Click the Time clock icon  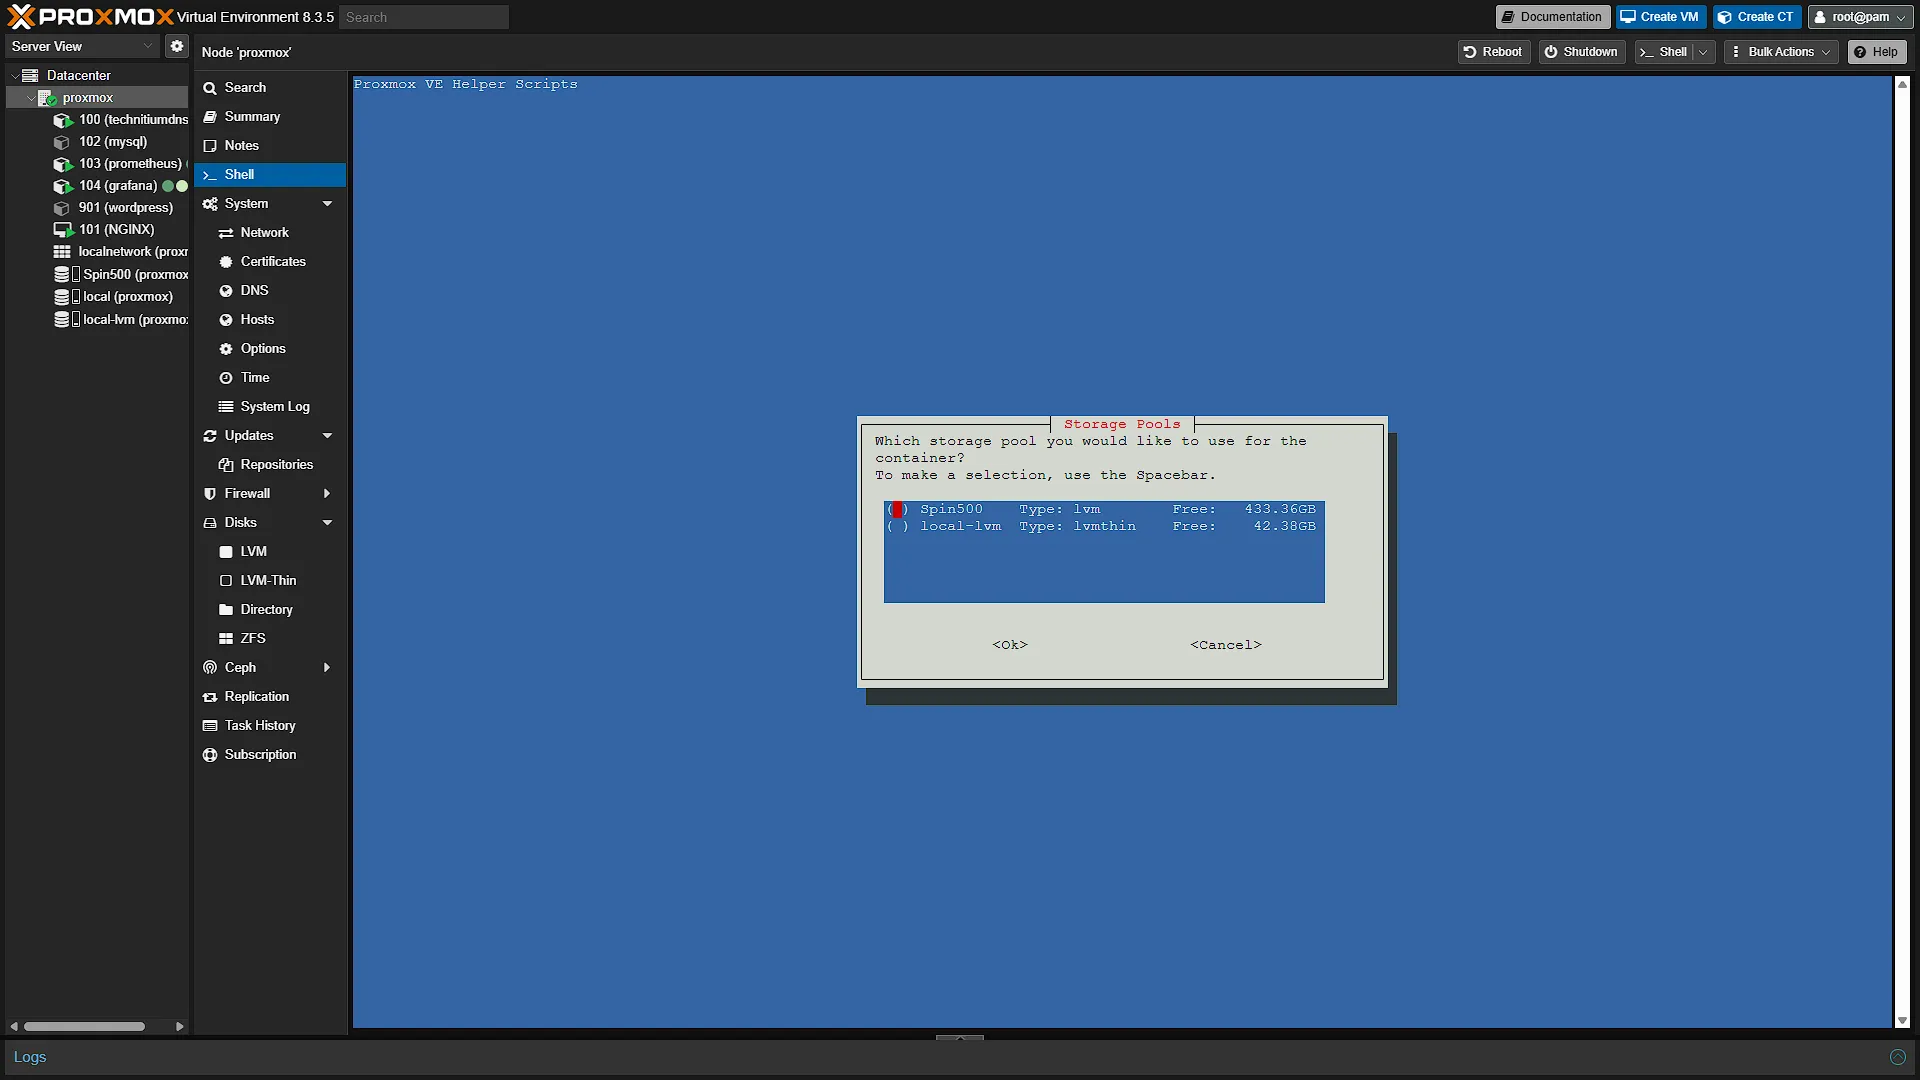pos(226,378)
